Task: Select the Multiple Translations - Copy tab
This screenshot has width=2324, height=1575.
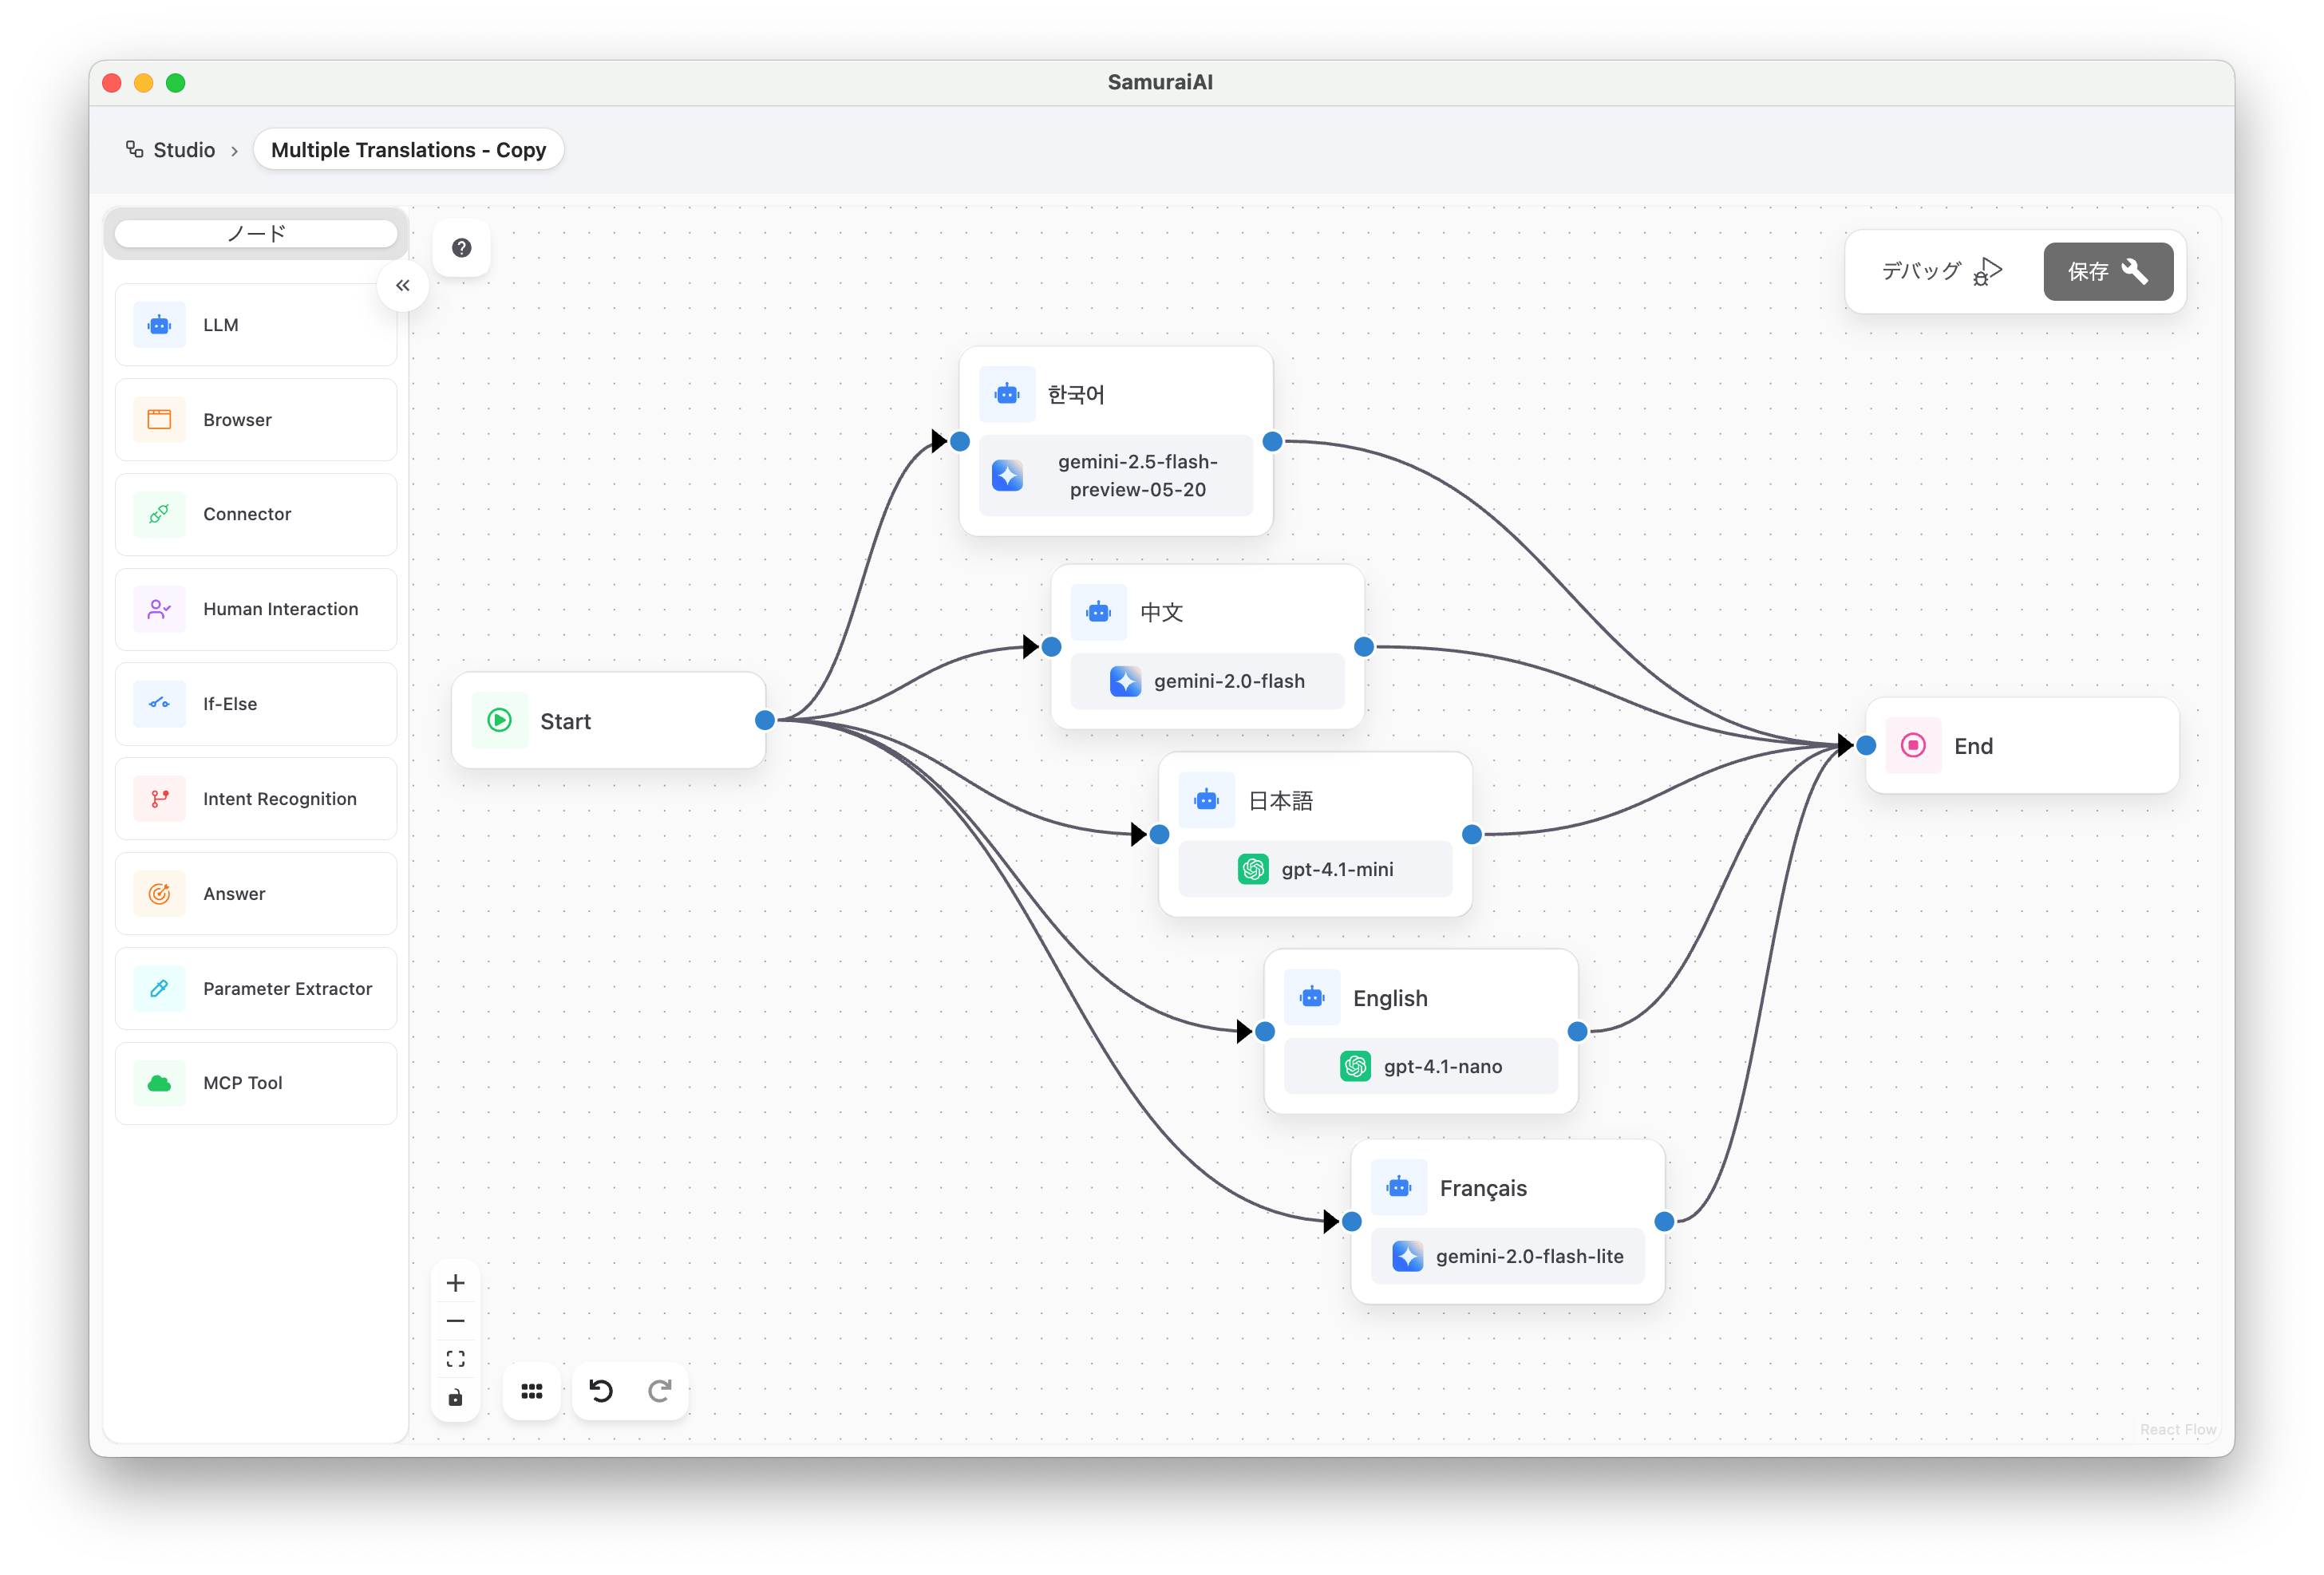Action: (408, 150)
